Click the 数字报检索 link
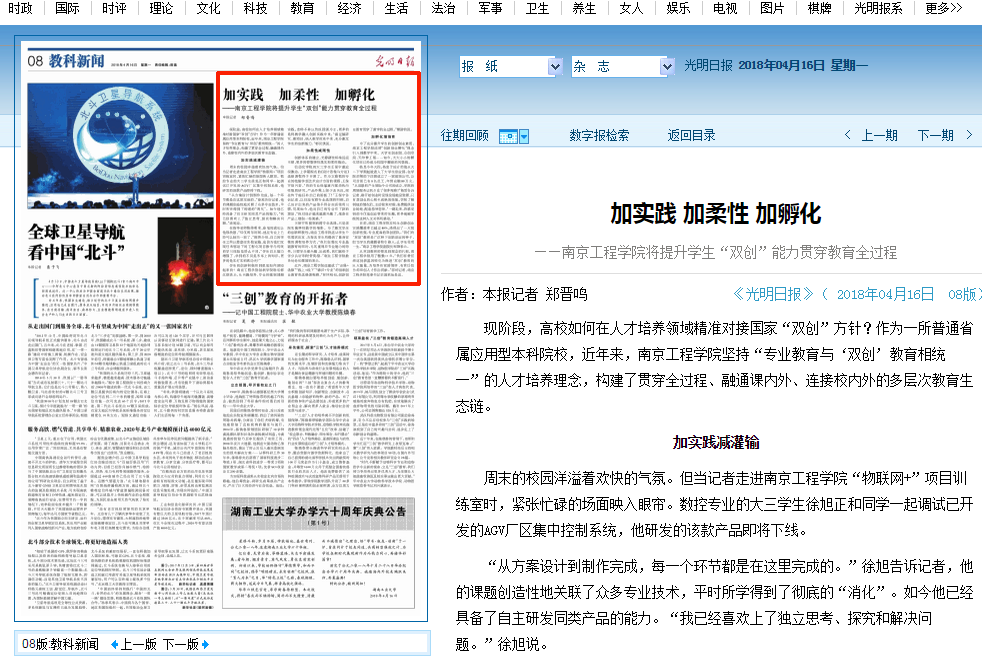982x661 pixels. (x=599, y=135)
